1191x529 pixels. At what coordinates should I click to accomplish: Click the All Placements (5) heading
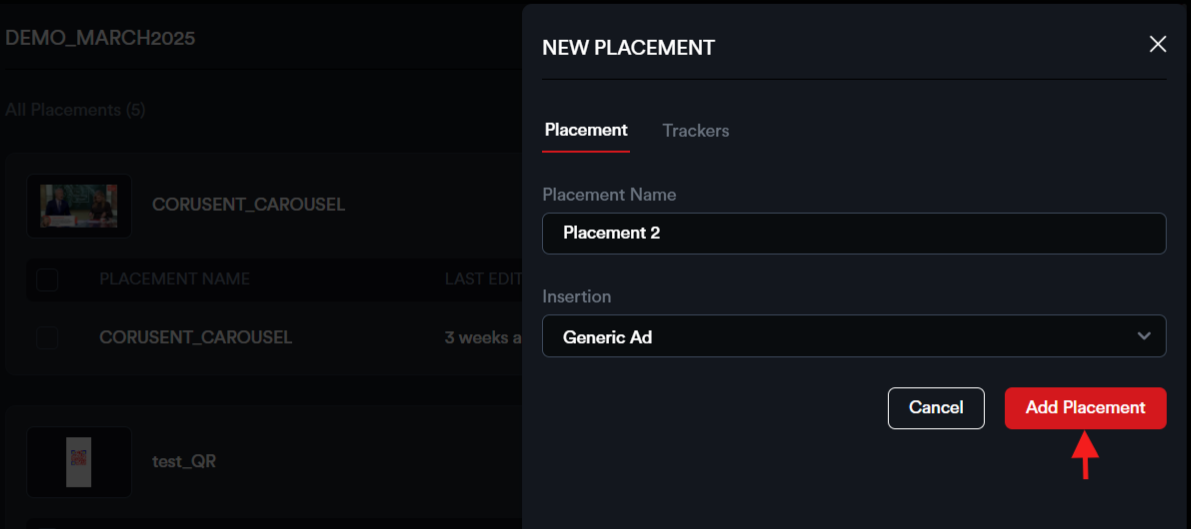75,110
